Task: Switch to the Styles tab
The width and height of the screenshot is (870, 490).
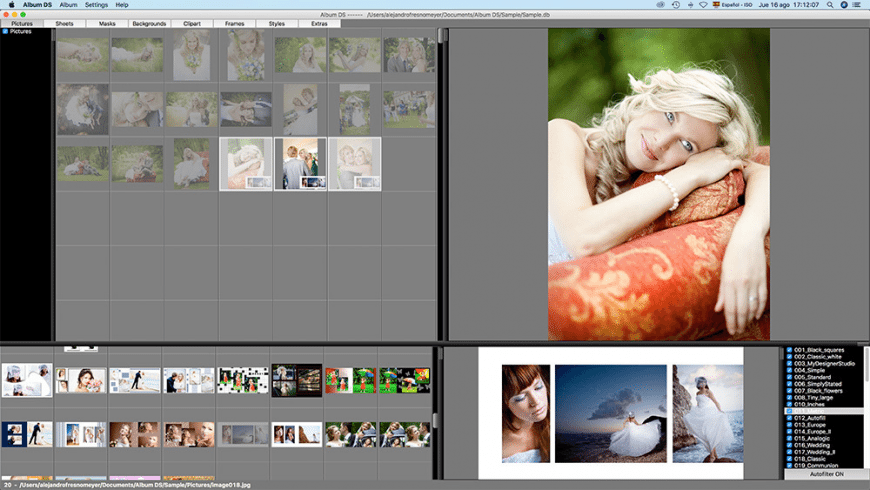Action: pos(277,23)
